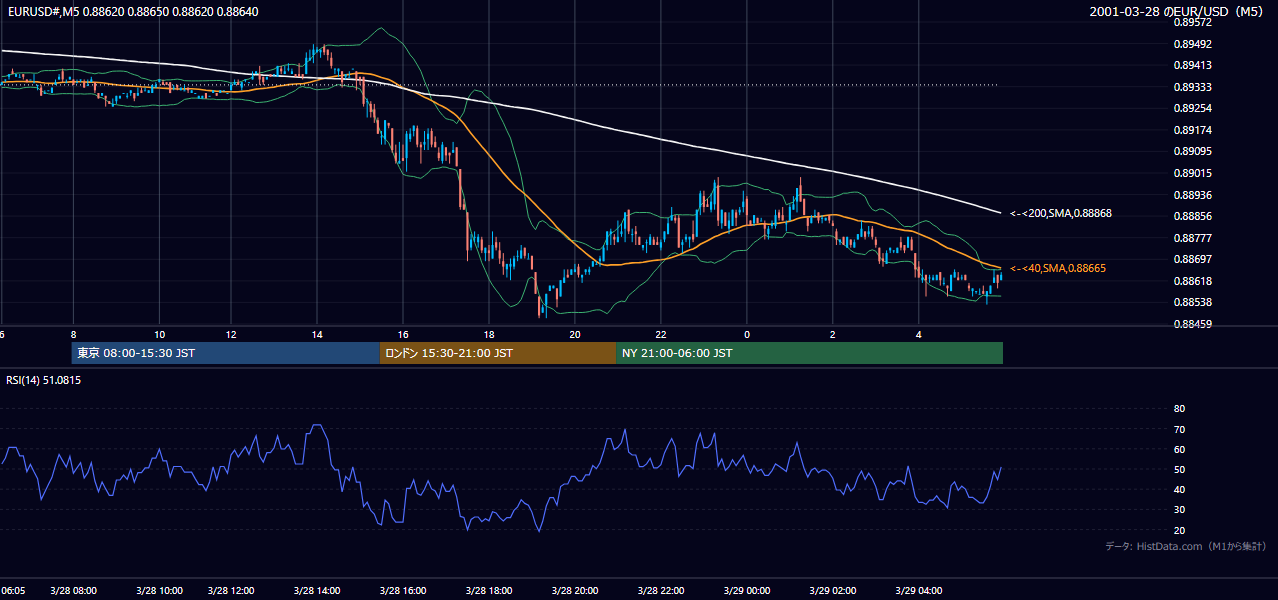Click hour marker 8 under price chart
The image size is (1278, 600).
[x=74, y=334]
